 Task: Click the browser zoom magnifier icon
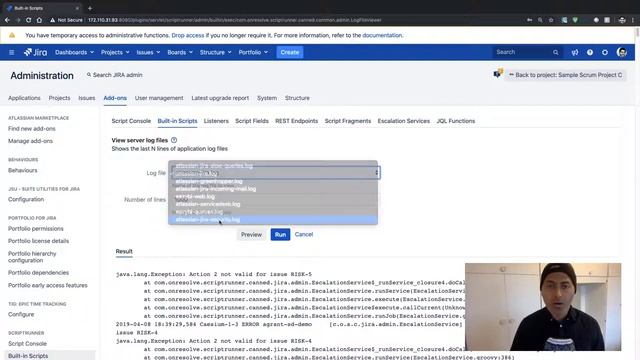coord(540,20)
